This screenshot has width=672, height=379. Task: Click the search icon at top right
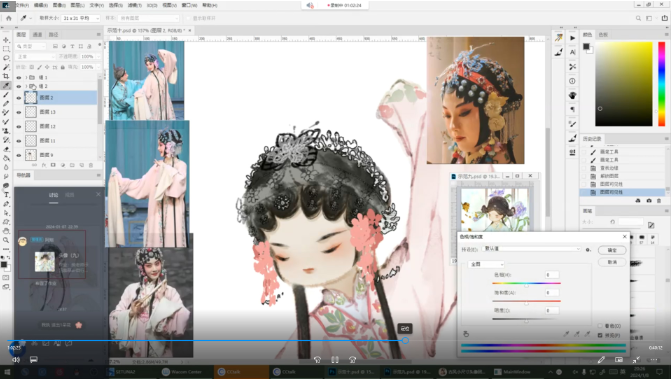(x=638, y=18)
